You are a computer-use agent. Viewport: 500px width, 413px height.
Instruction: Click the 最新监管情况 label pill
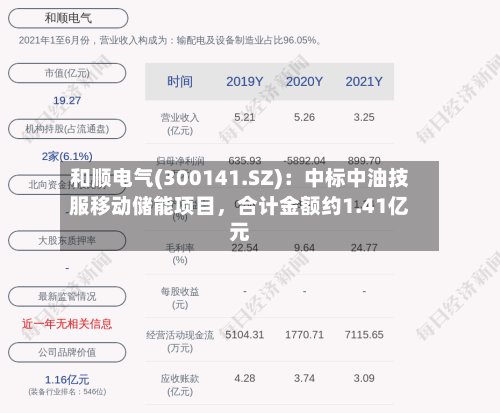[67, 296]
